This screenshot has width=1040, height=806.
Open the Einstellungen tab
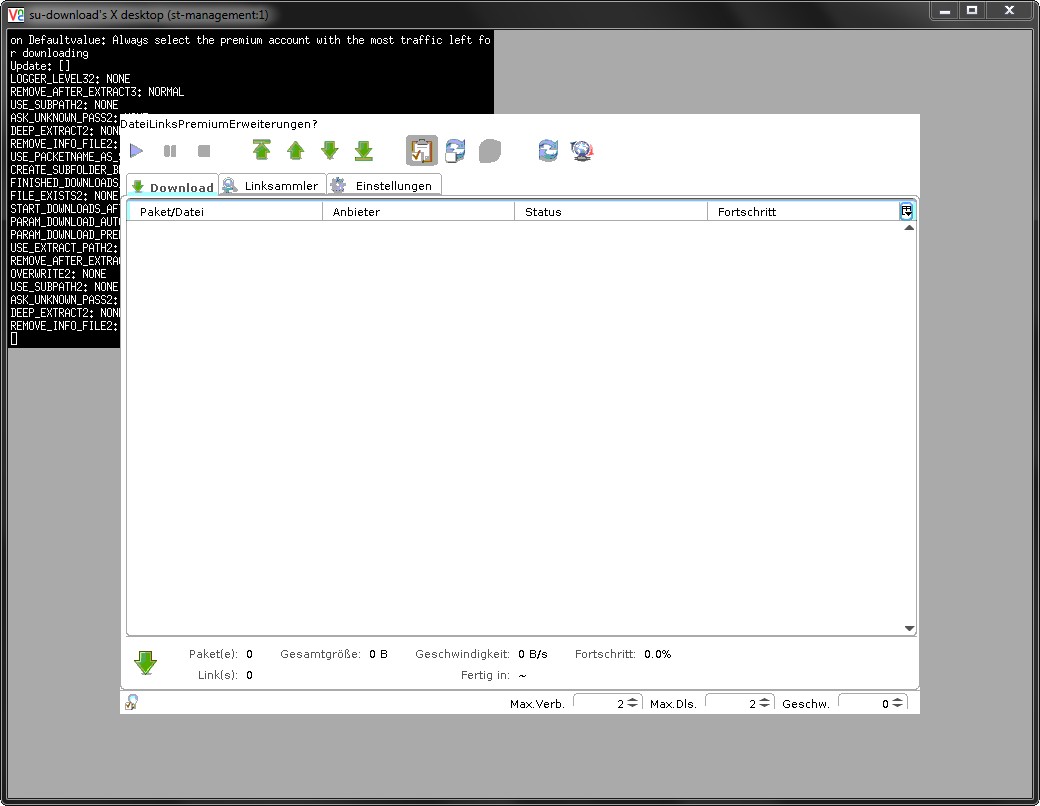click(384, 186)
